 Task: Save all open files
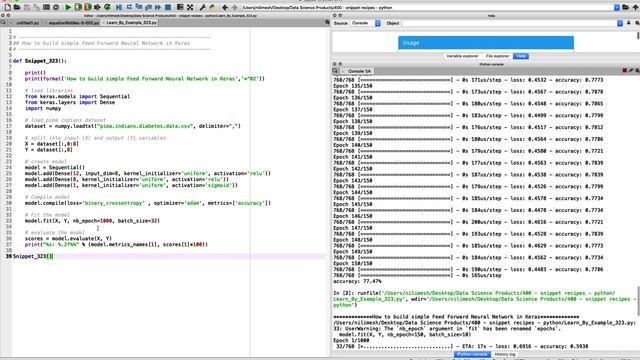pyautogui.click(x=36, y=7)
